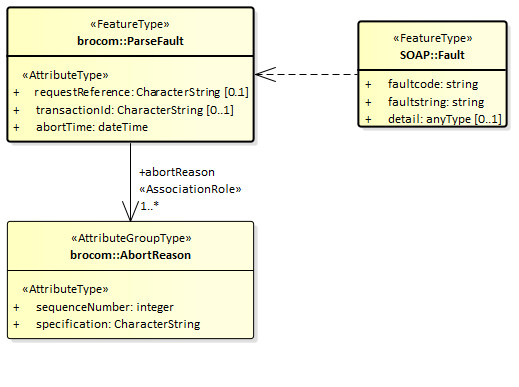This screenshot has height=387, width=519.
Task: Click the plus visibility marker beside faultcode
Action: point(368,84)
